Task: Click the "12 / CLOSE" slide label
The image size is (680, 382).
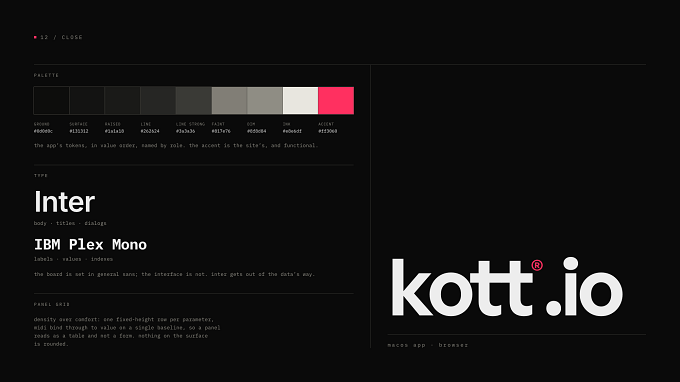Action: [61, 37]
